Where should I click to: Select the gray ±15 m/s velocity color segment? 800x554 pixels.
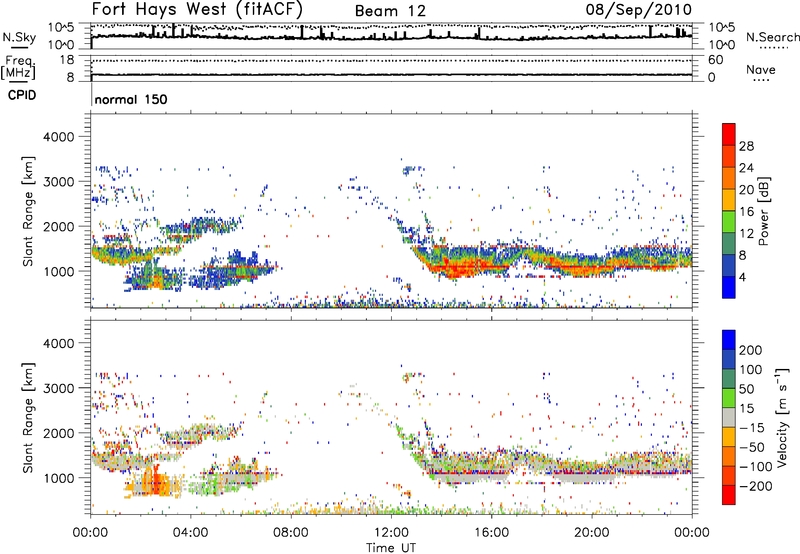(x=729, y=418)
